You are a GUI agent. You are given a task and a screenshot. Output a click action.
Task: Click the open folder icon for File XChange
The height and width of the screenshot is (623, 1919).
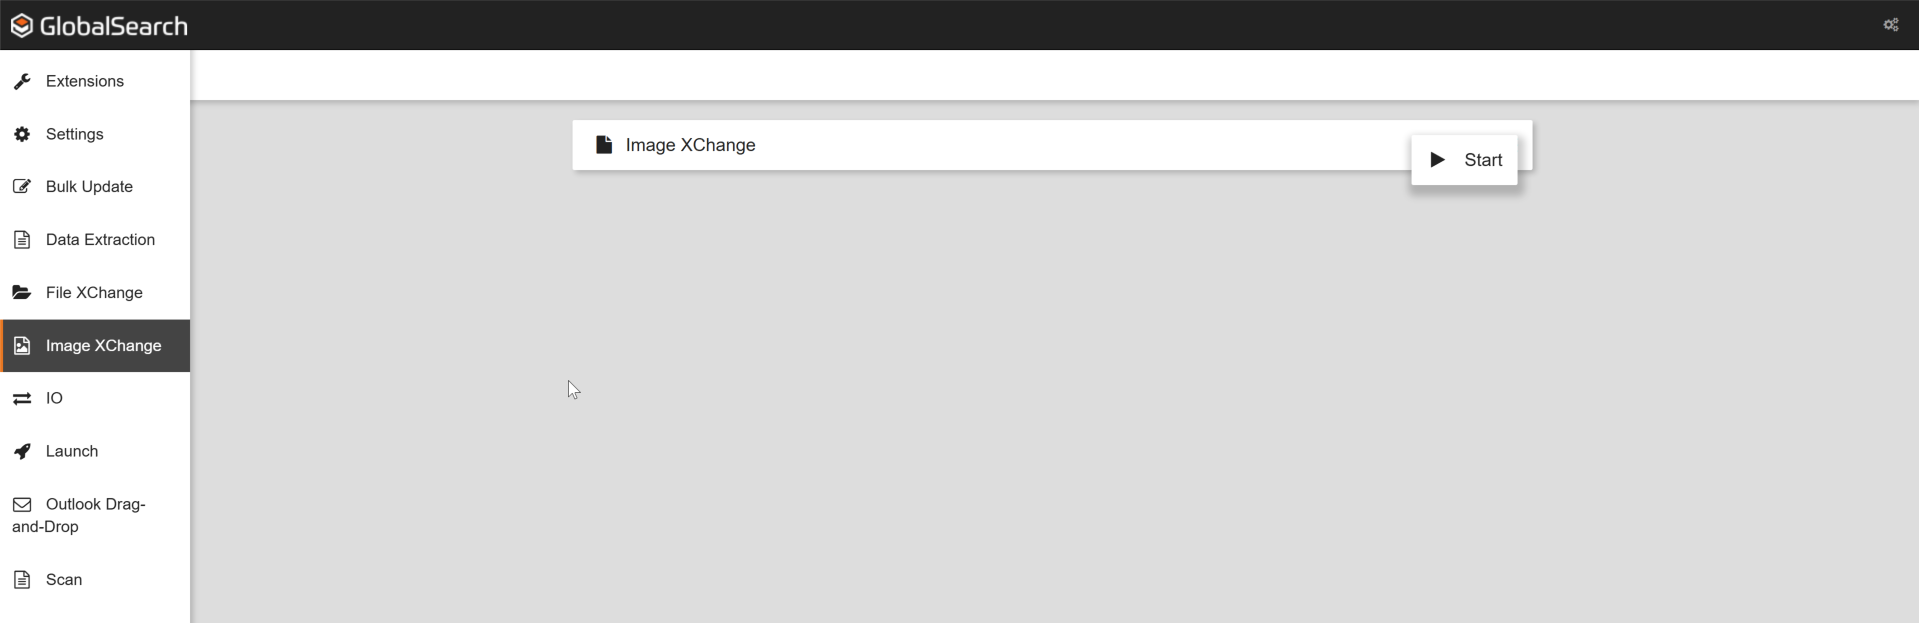[x=22, y=293]
